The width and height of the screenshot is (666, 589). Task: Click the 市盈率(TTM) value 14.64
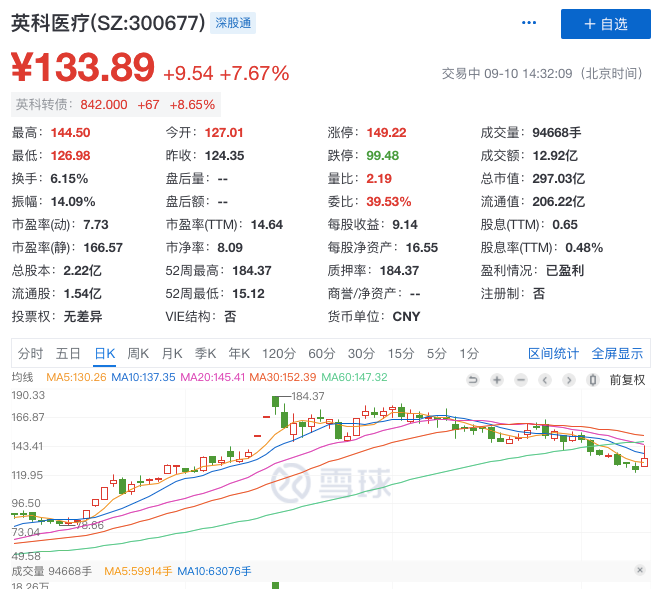(x=267, y=224)
